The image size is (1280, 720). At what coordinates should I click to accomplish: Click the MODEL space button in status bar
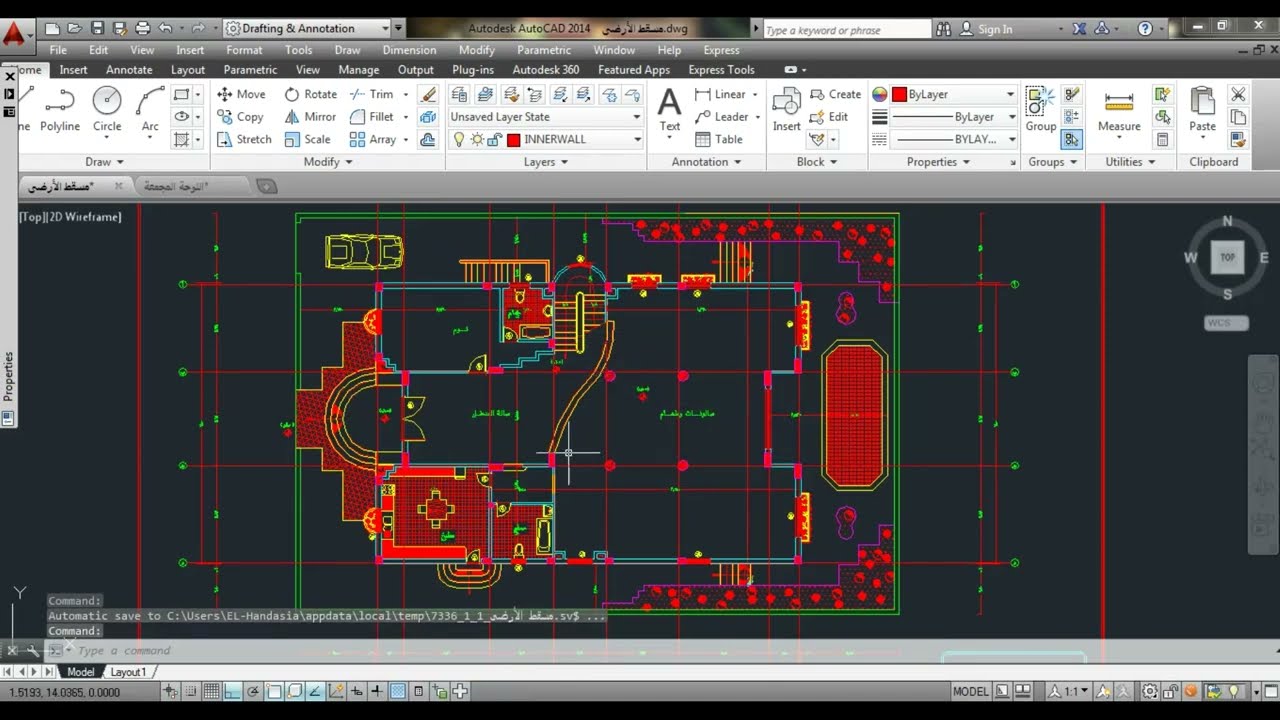(970, 691)
